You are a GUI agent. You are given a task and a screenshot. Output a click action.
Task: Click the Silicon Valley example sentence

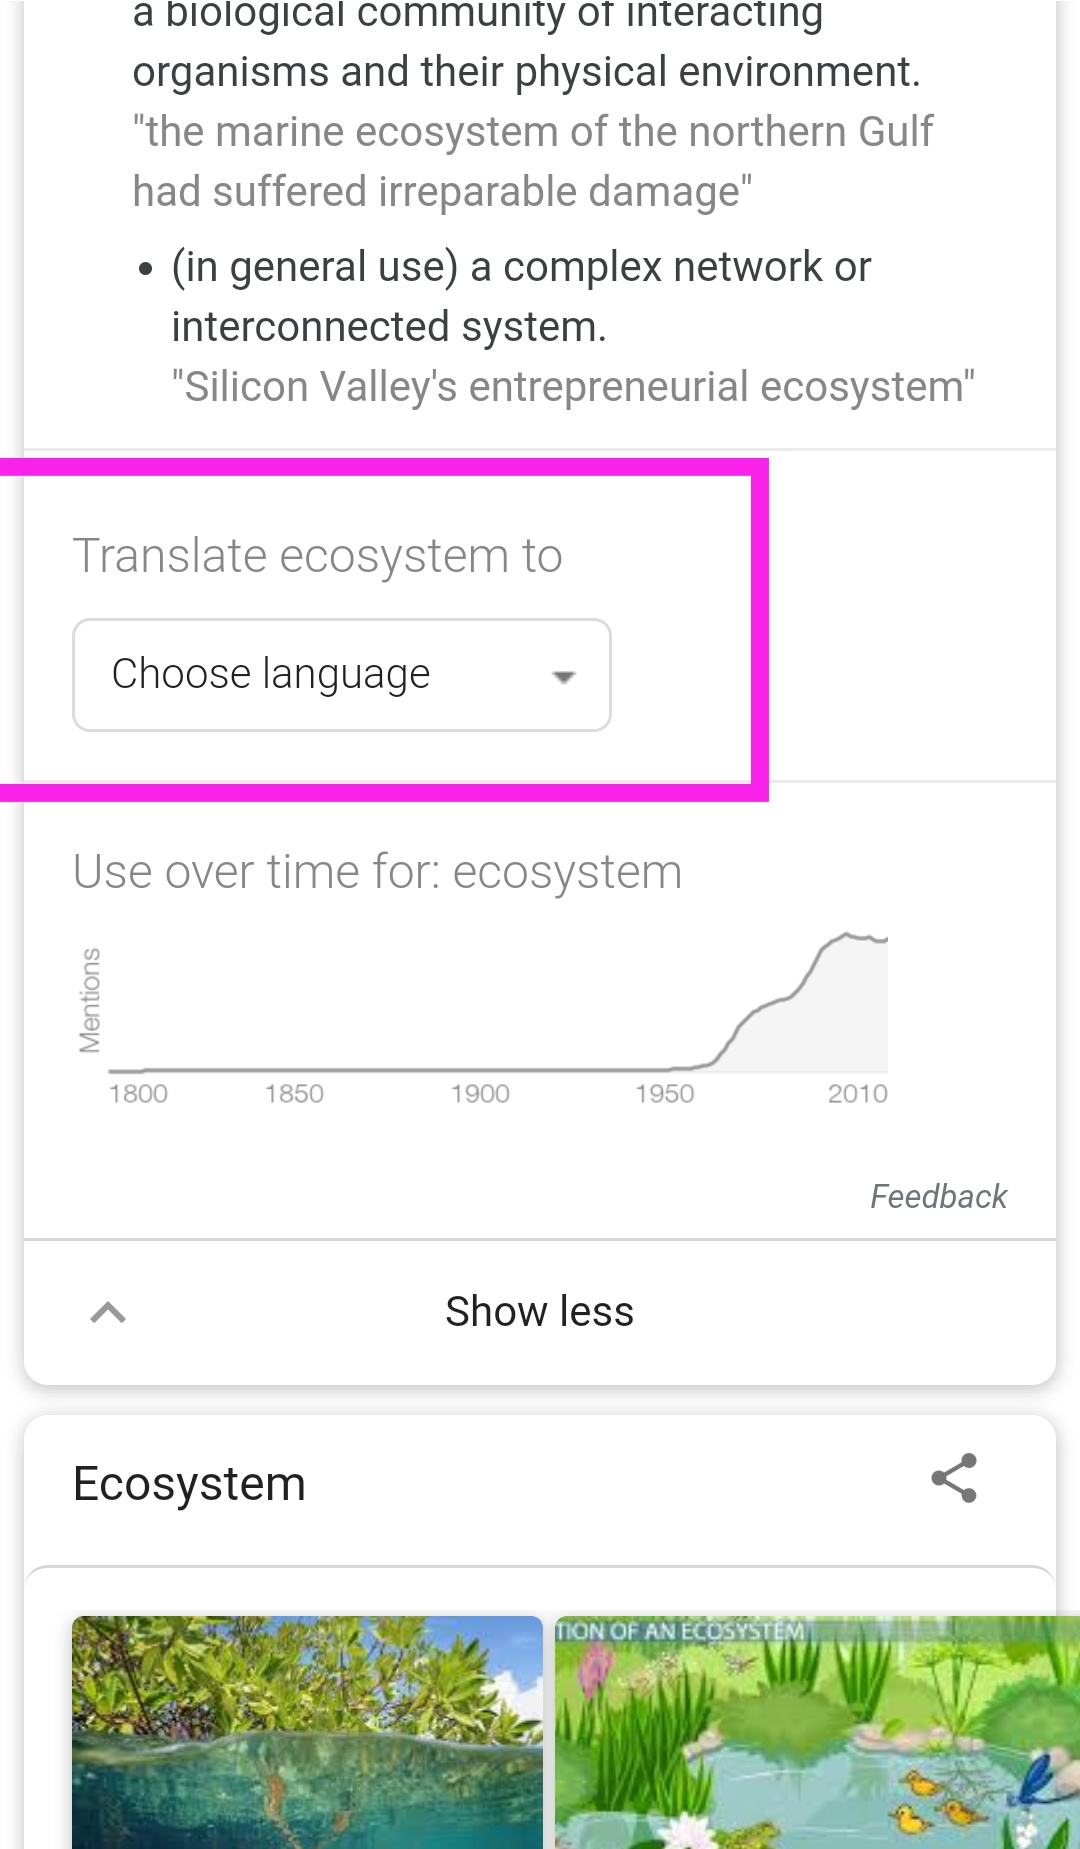pyautogui.click(x=575, y=385)
